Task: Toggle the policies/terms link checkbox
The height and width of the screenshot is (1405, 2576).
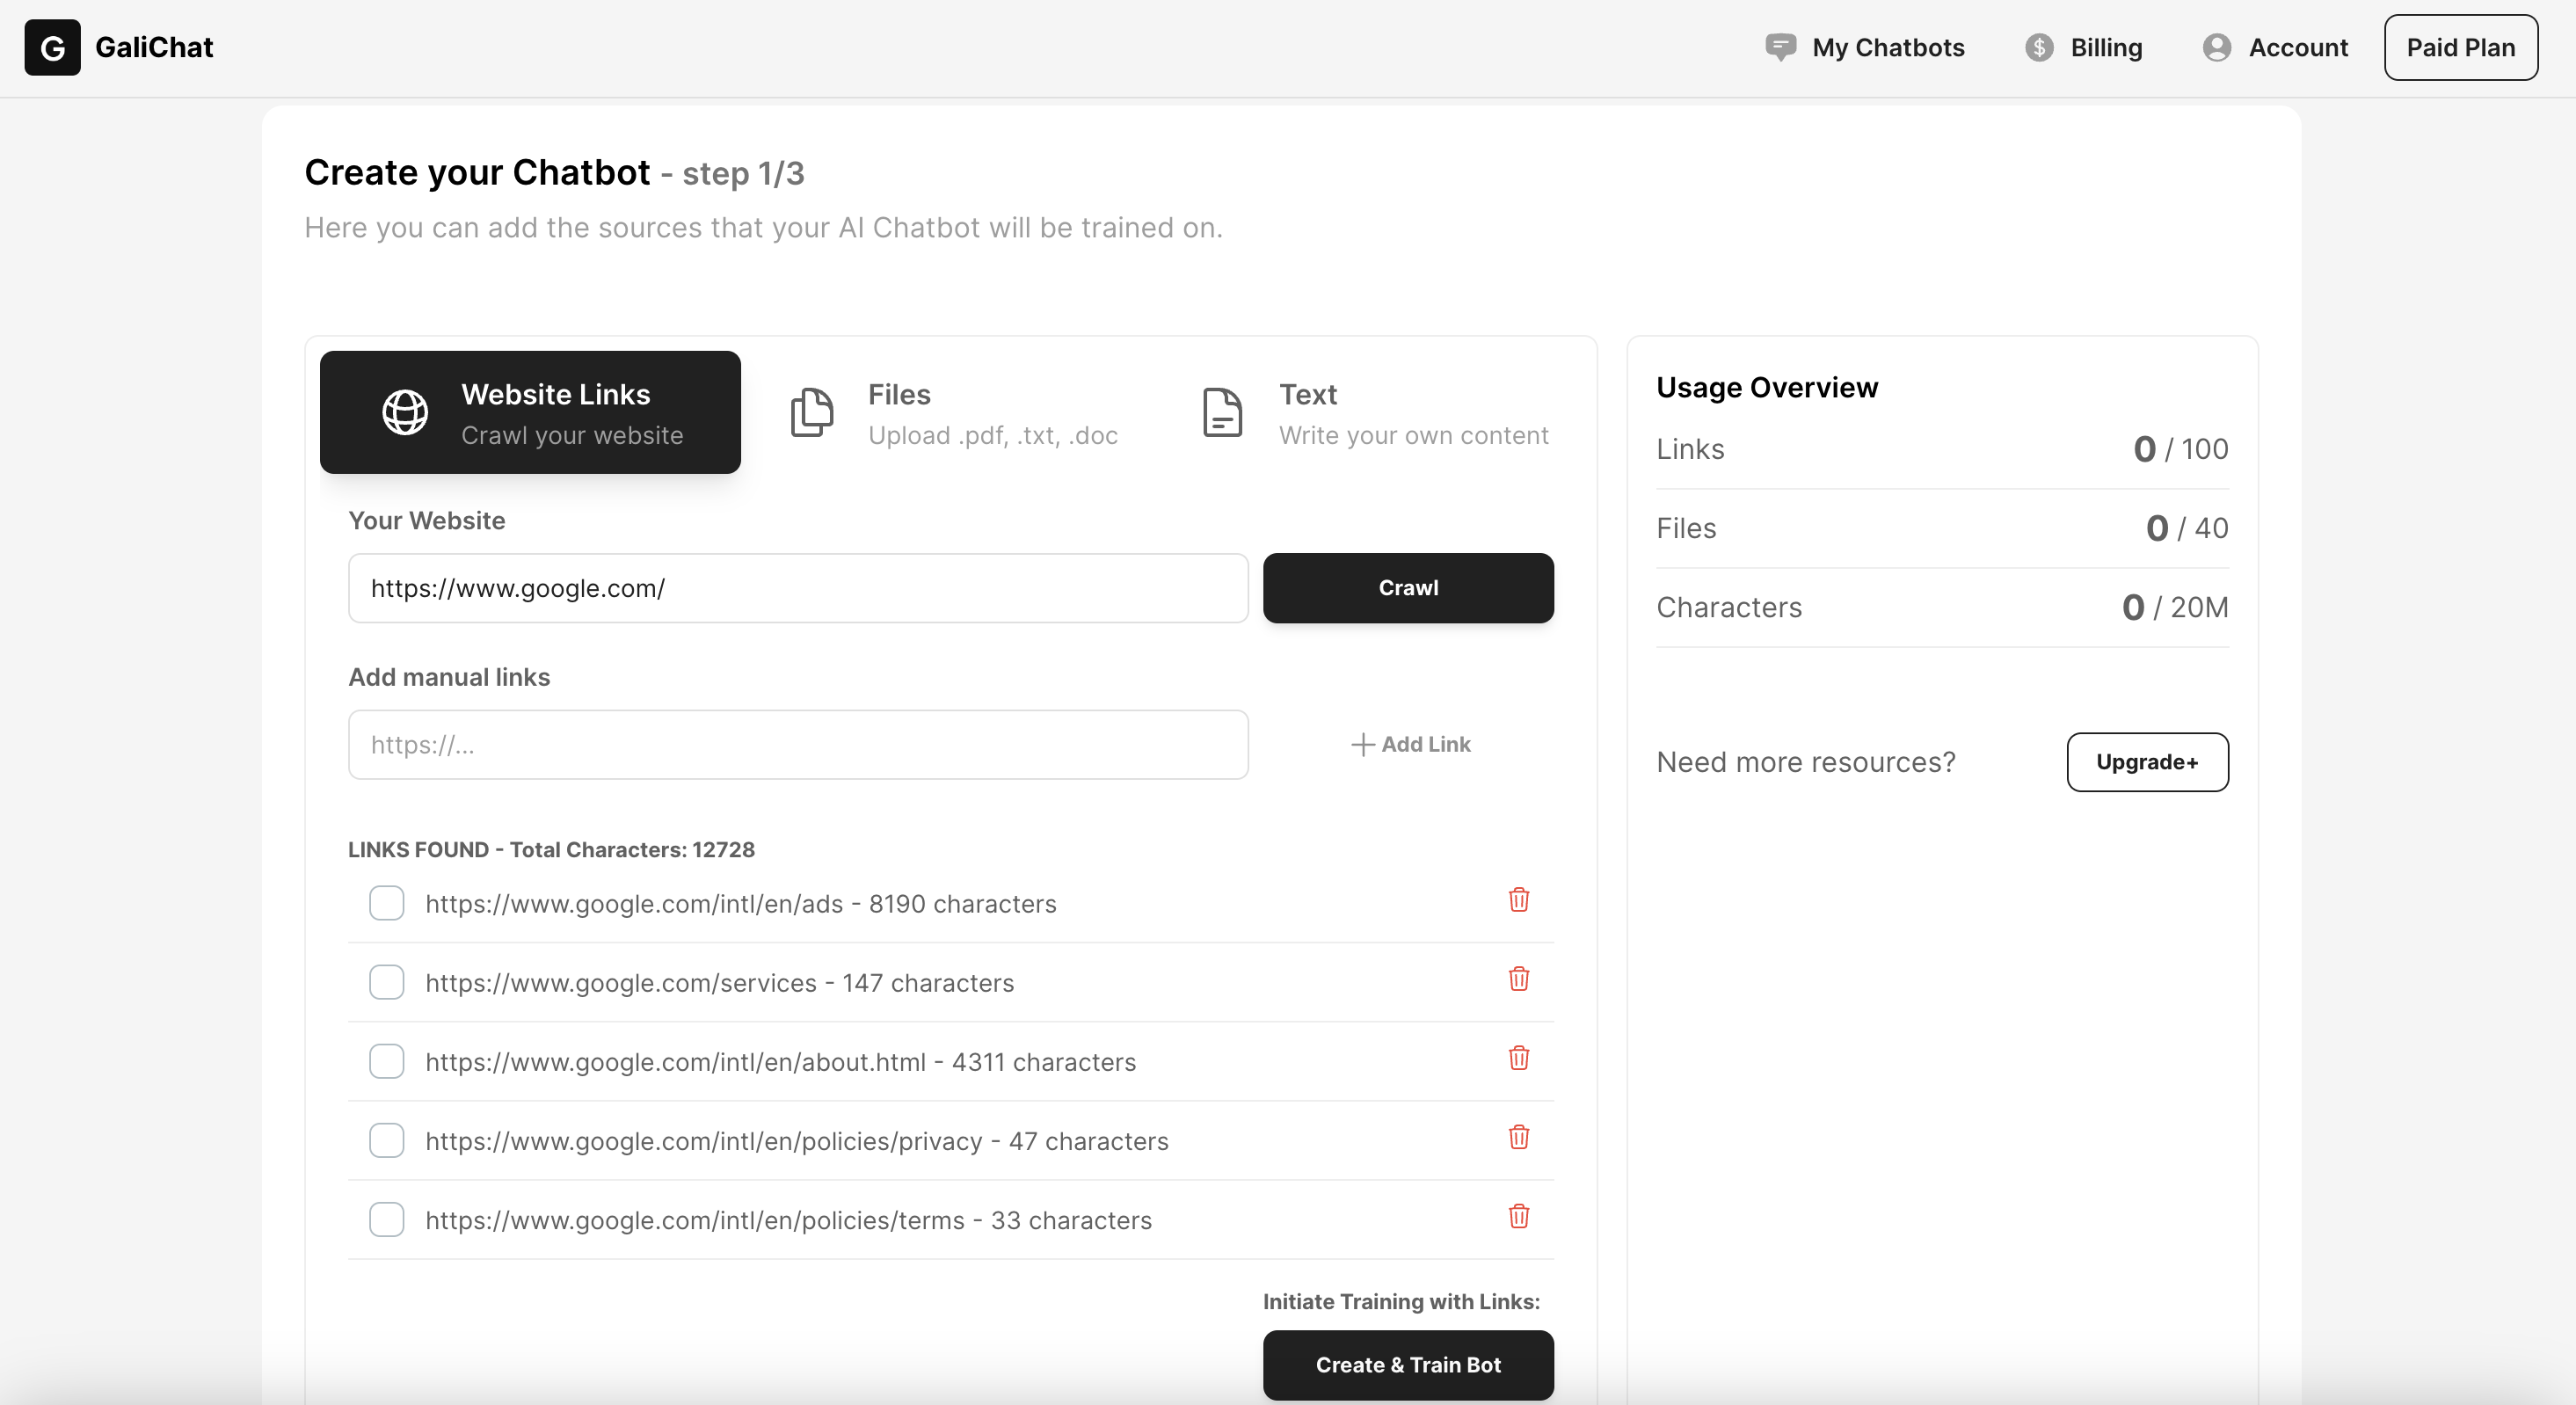Action: pos(386,1219)
